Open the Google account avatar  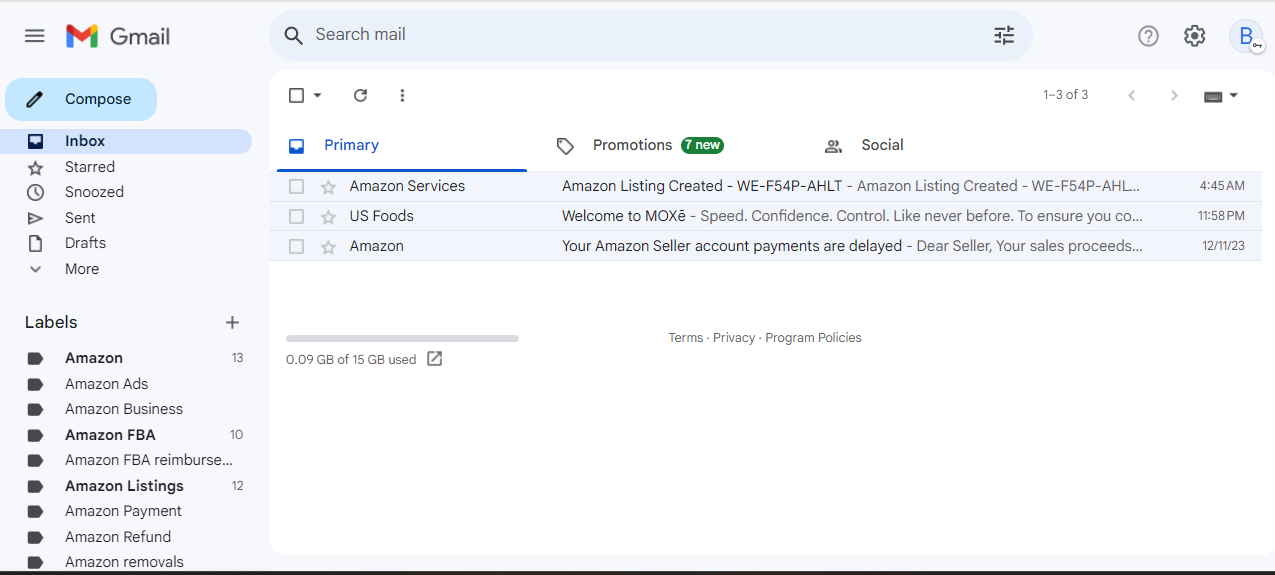[x=1246, y=36]
